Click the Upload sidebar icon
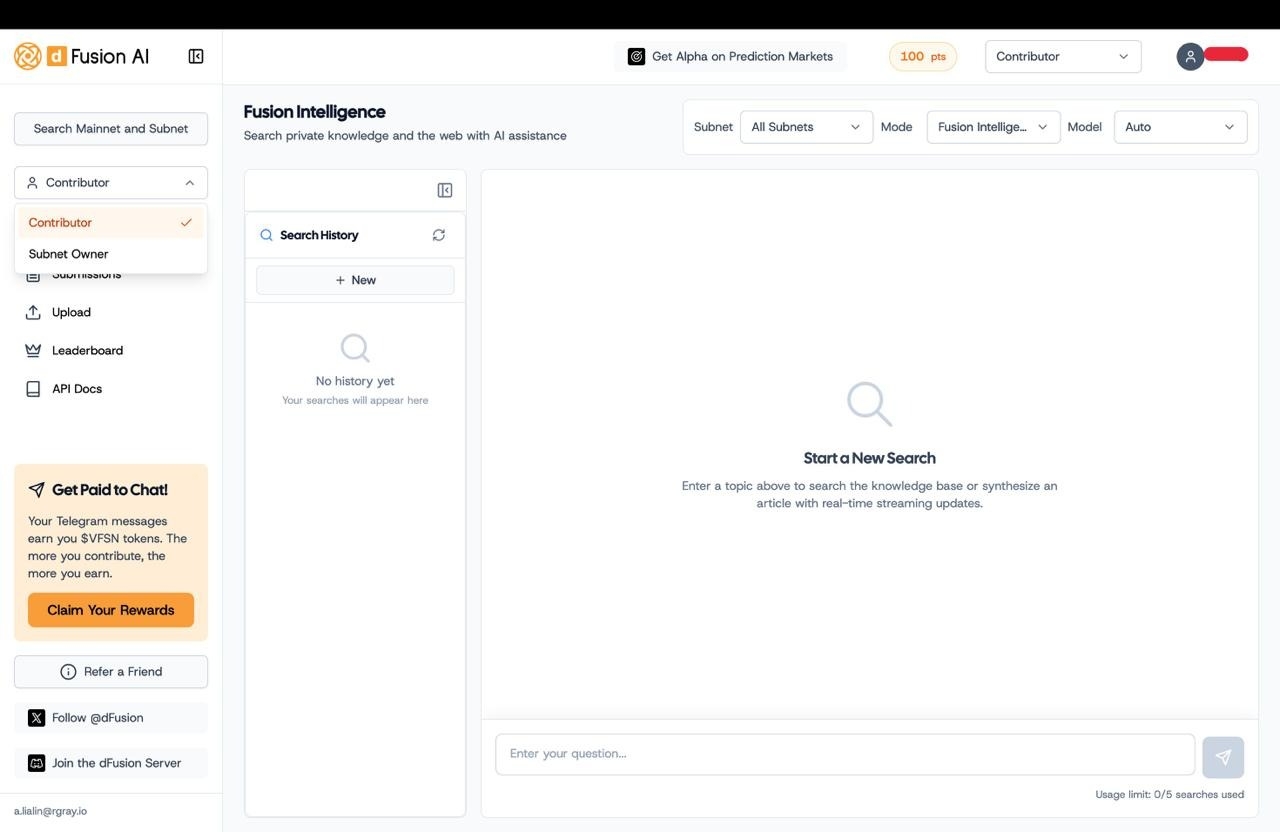1280x832 pixels. 33,312
